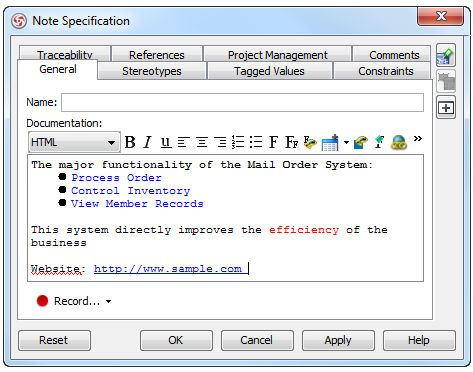
Task: Insert a table into documentation
Action: [330, 143]
